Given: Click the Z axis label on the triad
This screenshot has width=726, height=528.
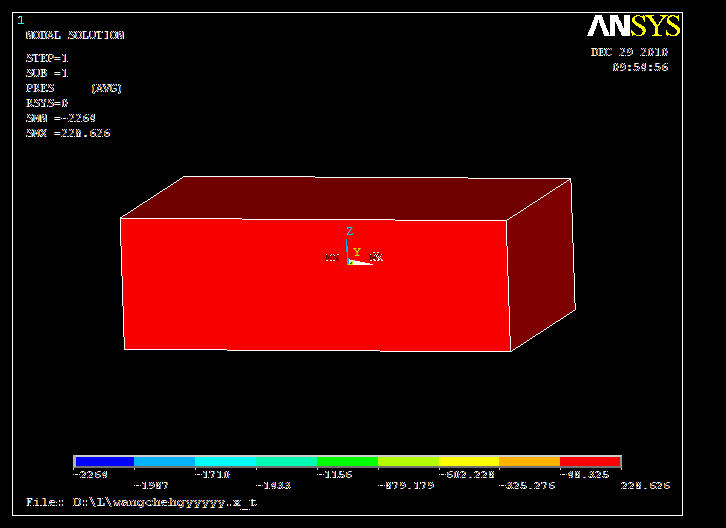Looking at the screenshot, I should (x=349, y=231).
